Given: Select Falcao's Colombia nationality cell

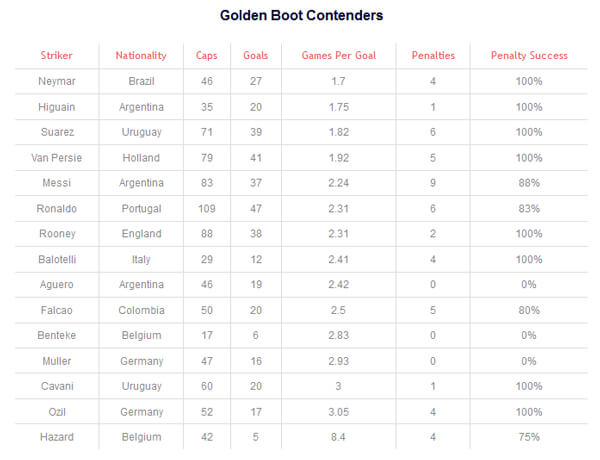Looking at the screenshot, I should [x=141, y=310].
